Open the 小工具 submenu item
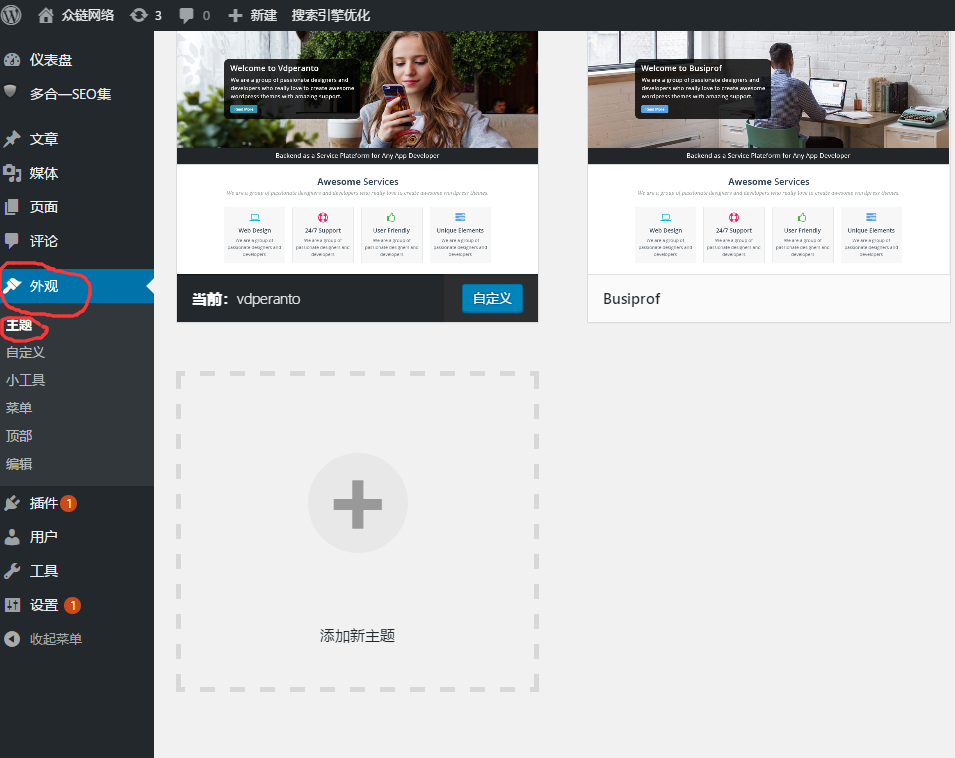This screenshot has width=955, height=758. click(x=26, y=380)
